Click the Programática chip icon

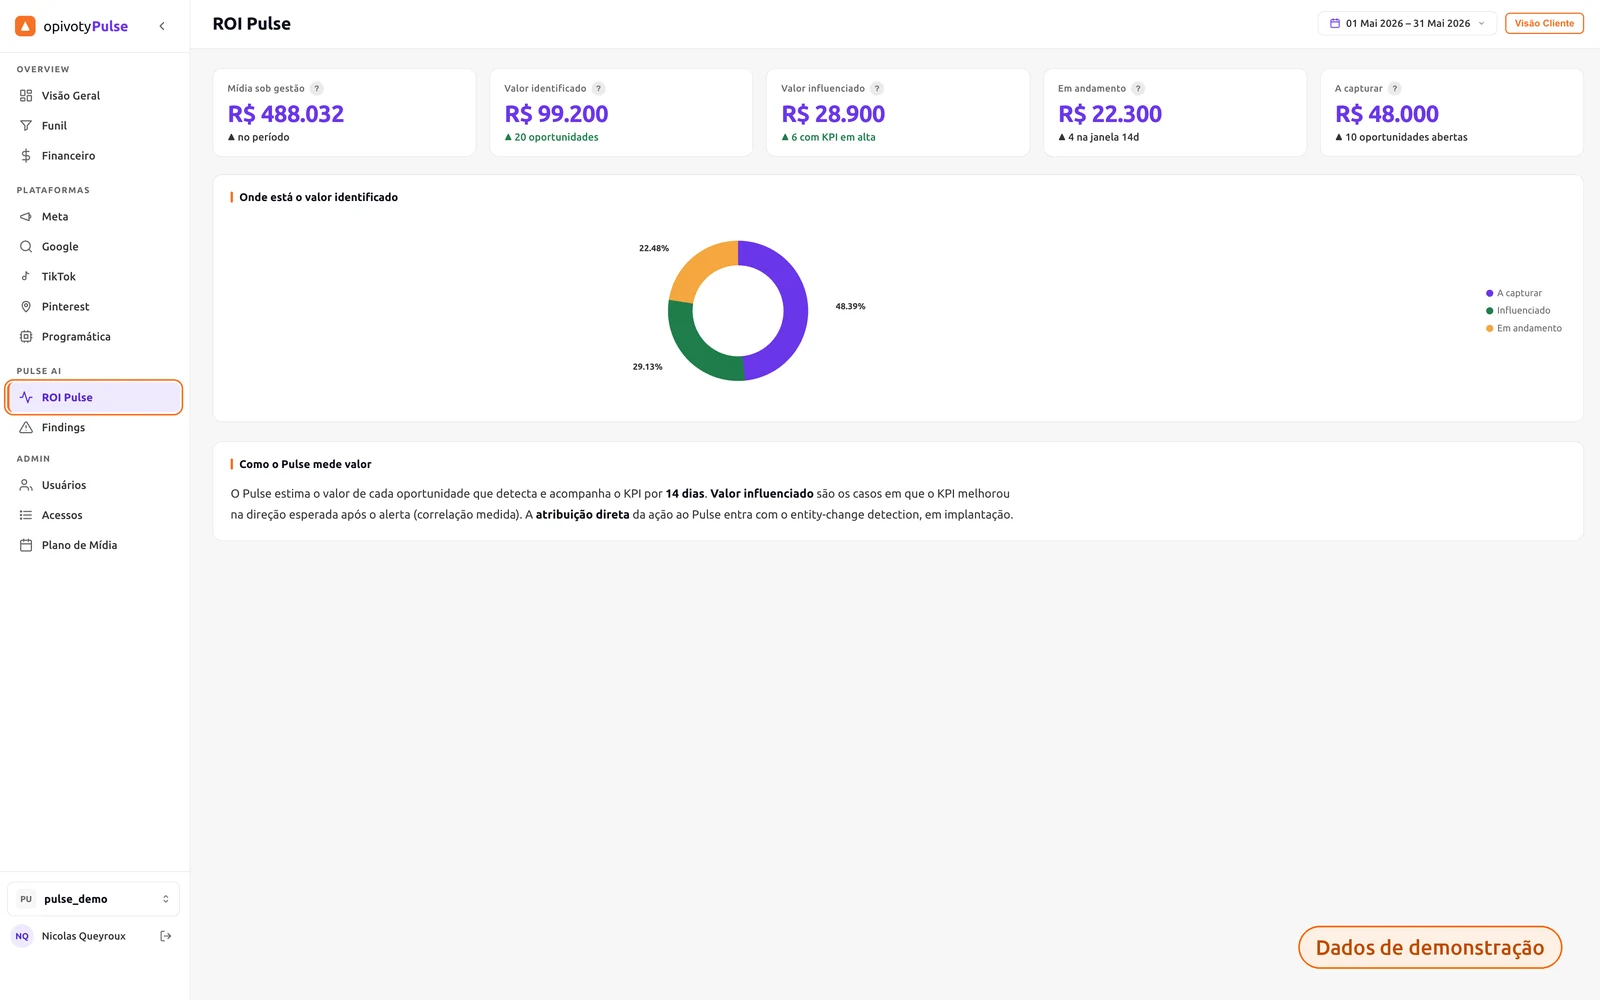point(26,337)
